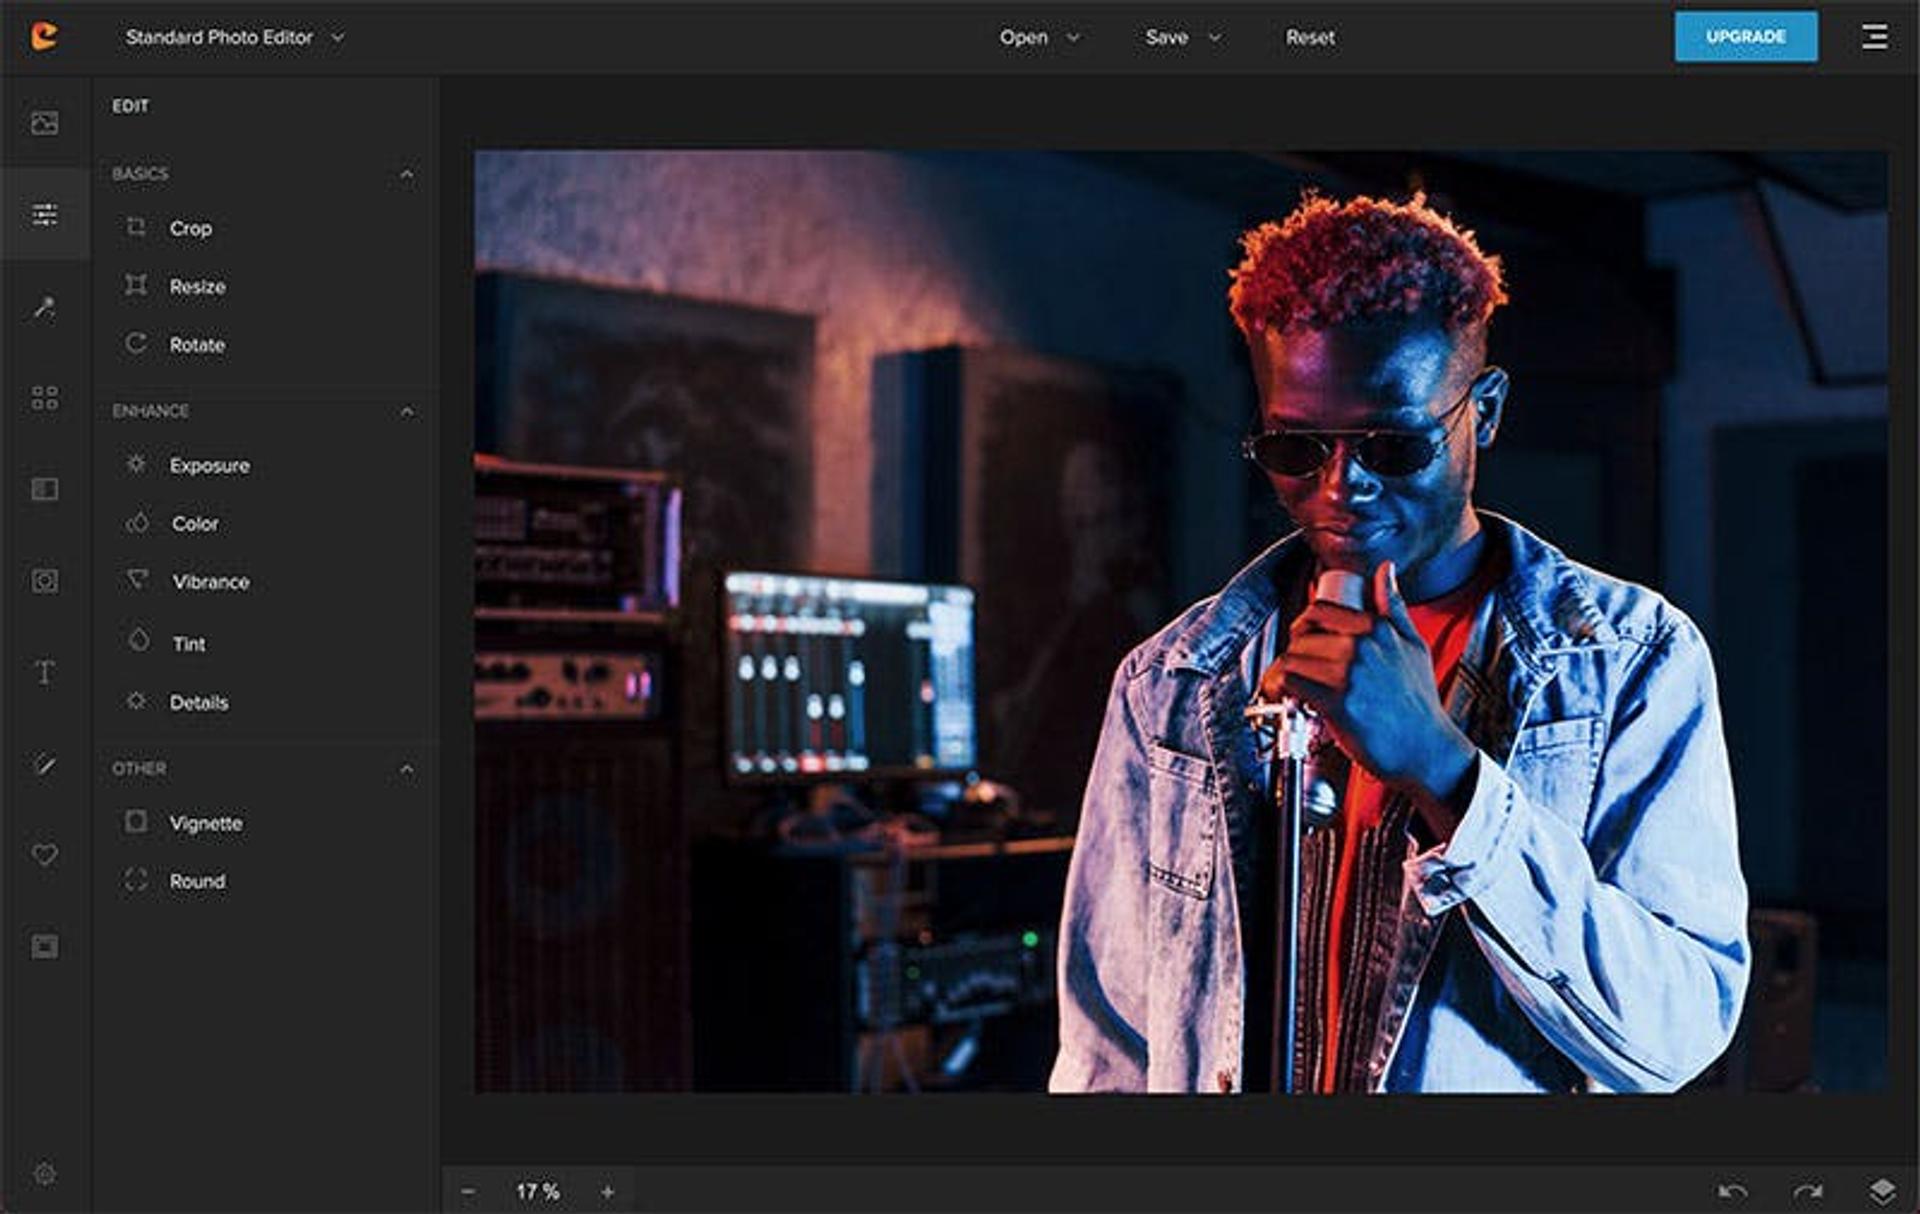1920x1214 pixels.
Task: Select the Retouch magic wand sidebar icon
Action: (x=44, y=307)
